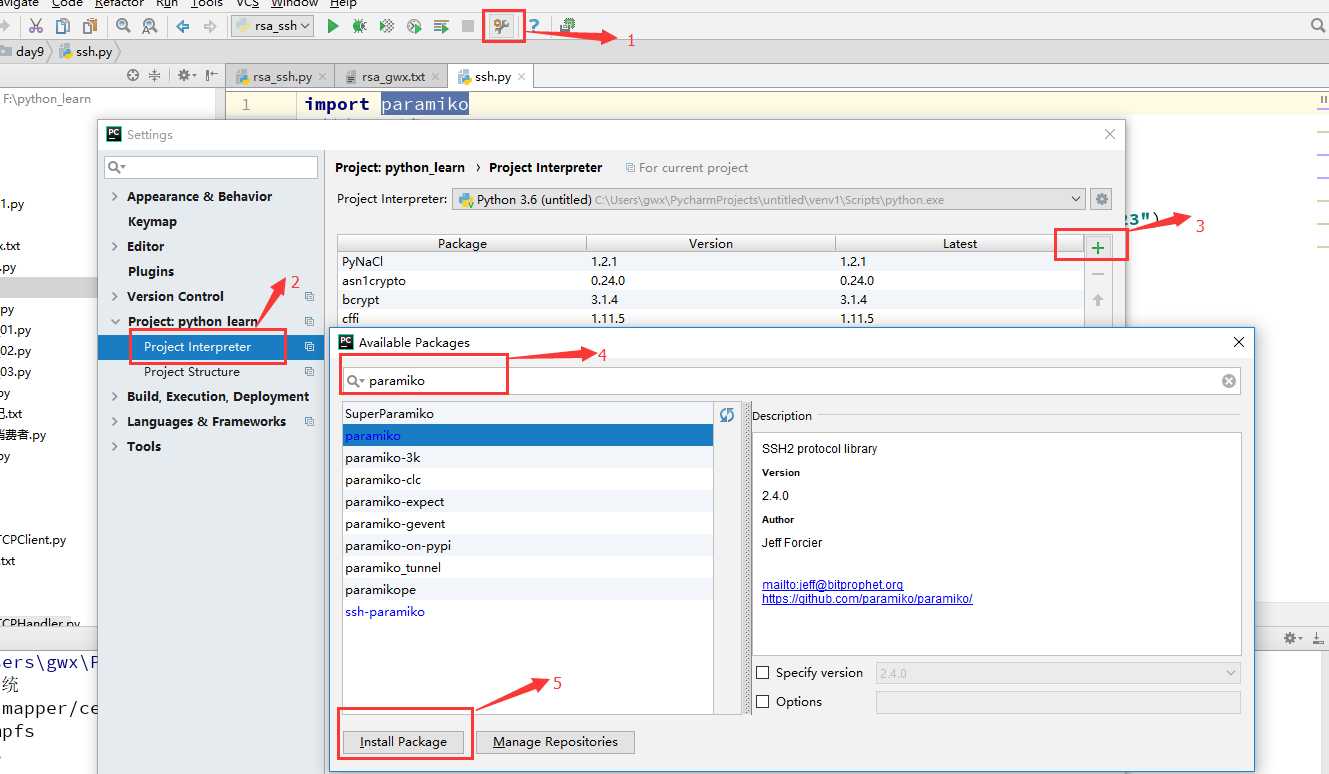Open the Specify version dropdown

(1058, 673)
